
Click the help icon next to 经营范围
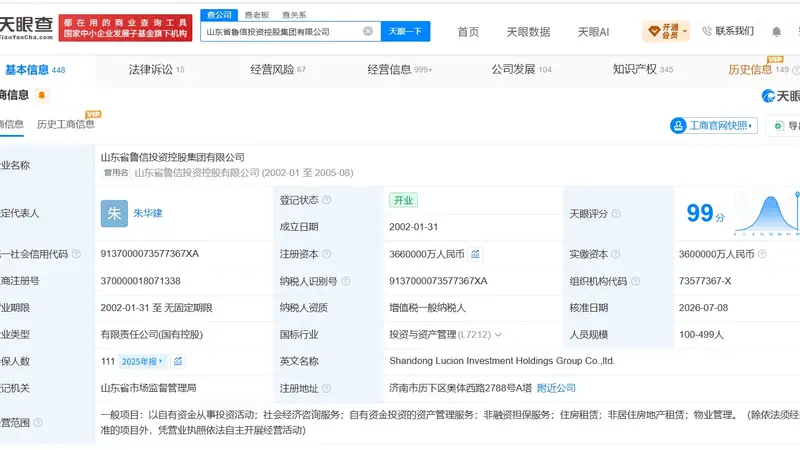pos(38,422)
